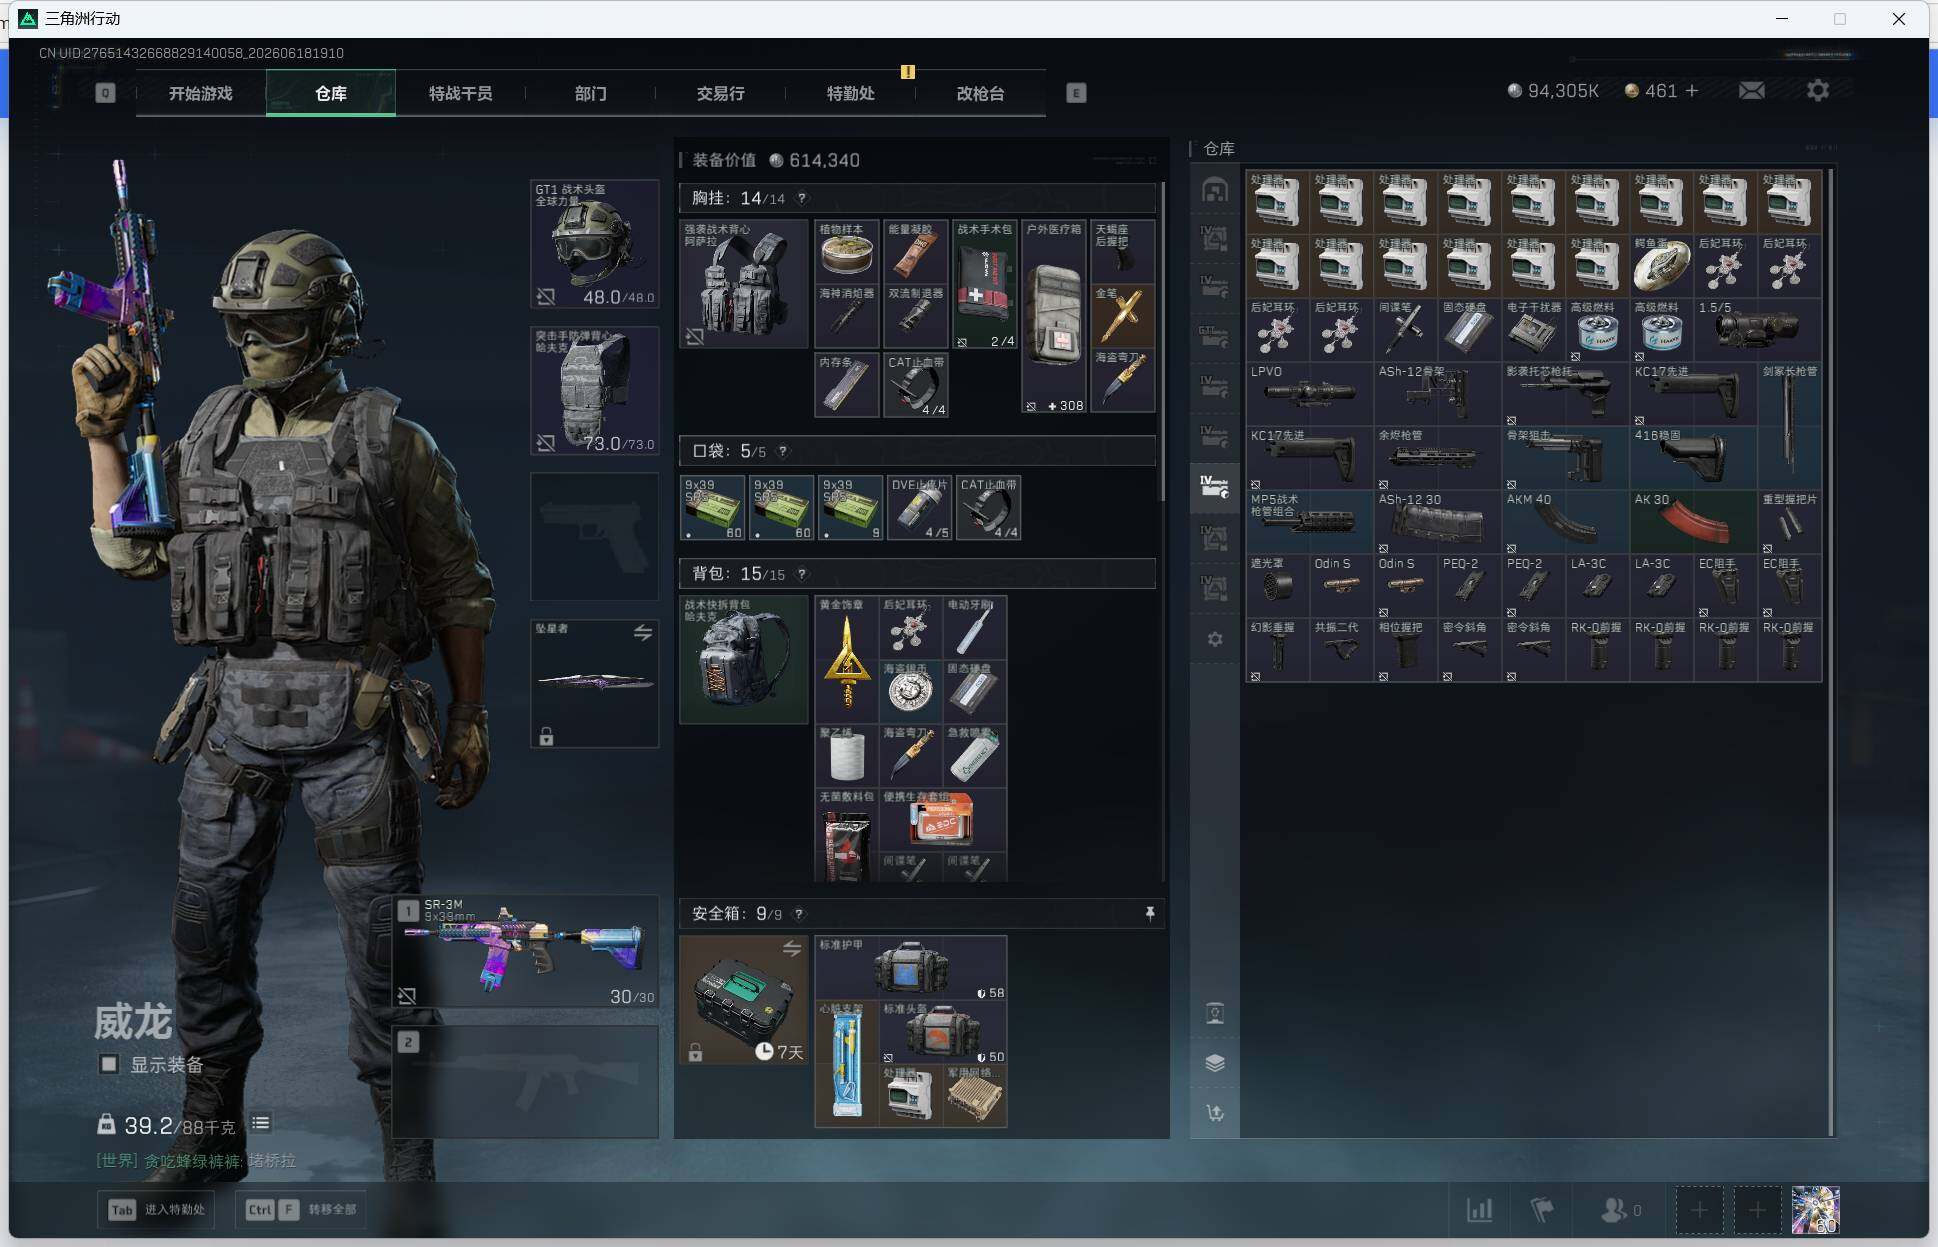Select the 电子干扰器 in the warehouse

1534,331
